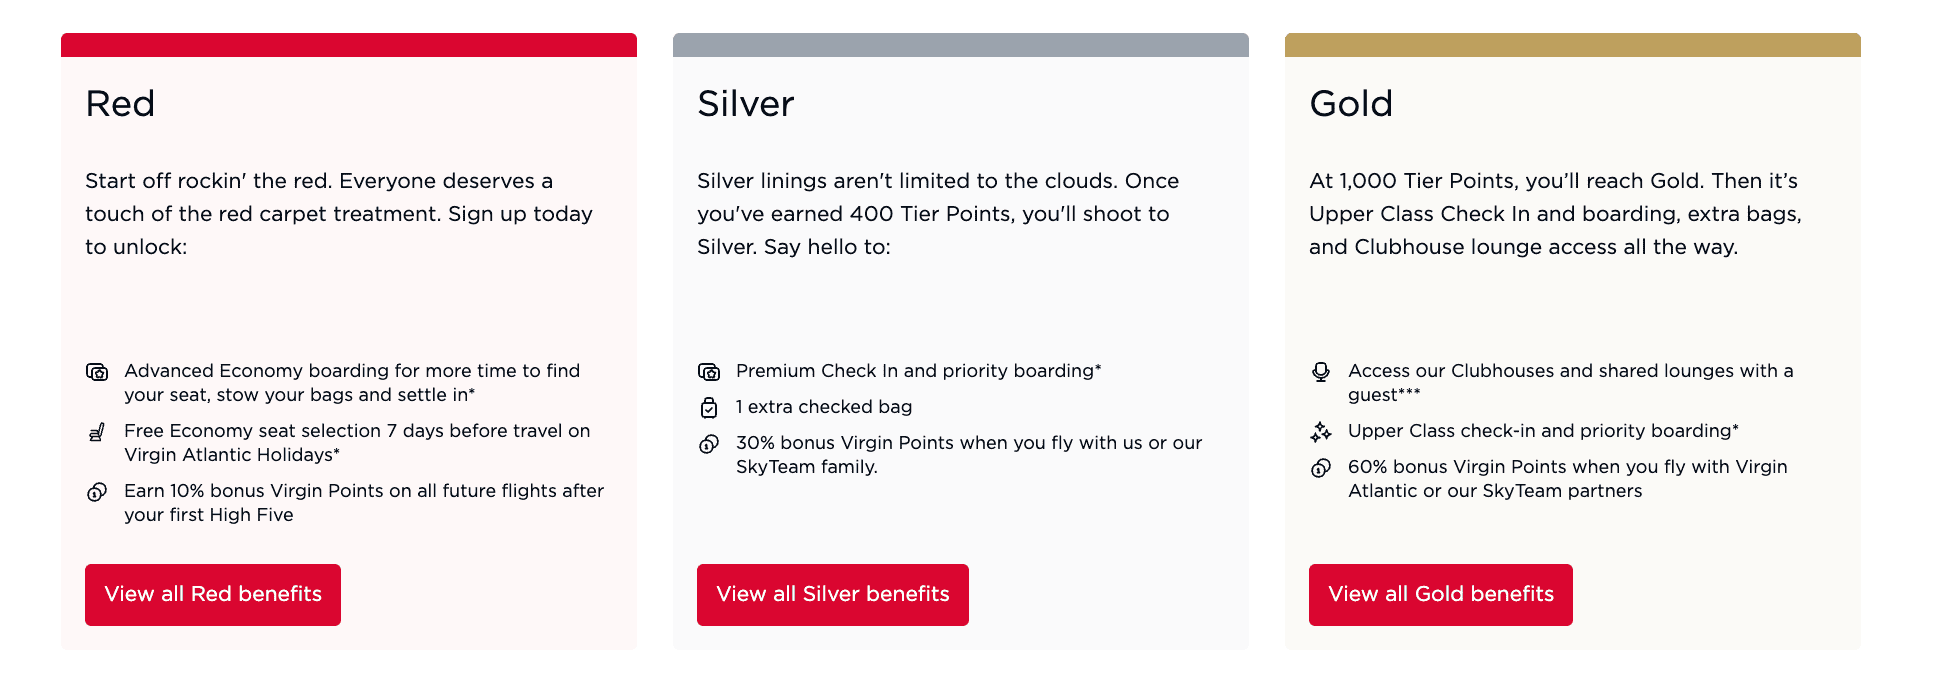Viewport: 1934px width, 698px height.
Task: Click the silver gray bar atop the Silver card
Action: (960, 45)
